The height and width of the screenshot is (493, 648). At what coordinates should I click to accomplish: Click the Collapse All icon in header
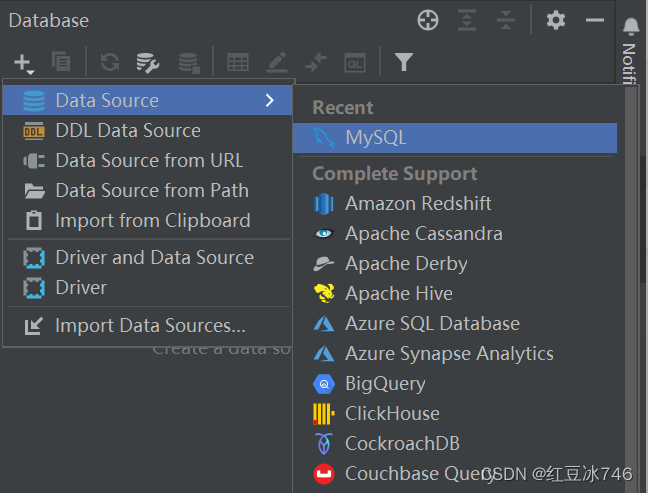[506, 20]
